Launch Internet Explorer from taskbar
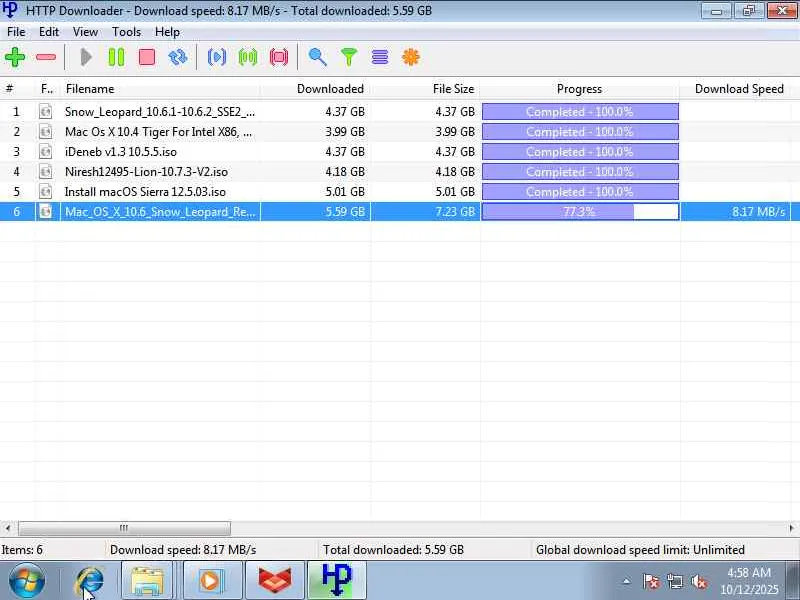 [90, 581]
